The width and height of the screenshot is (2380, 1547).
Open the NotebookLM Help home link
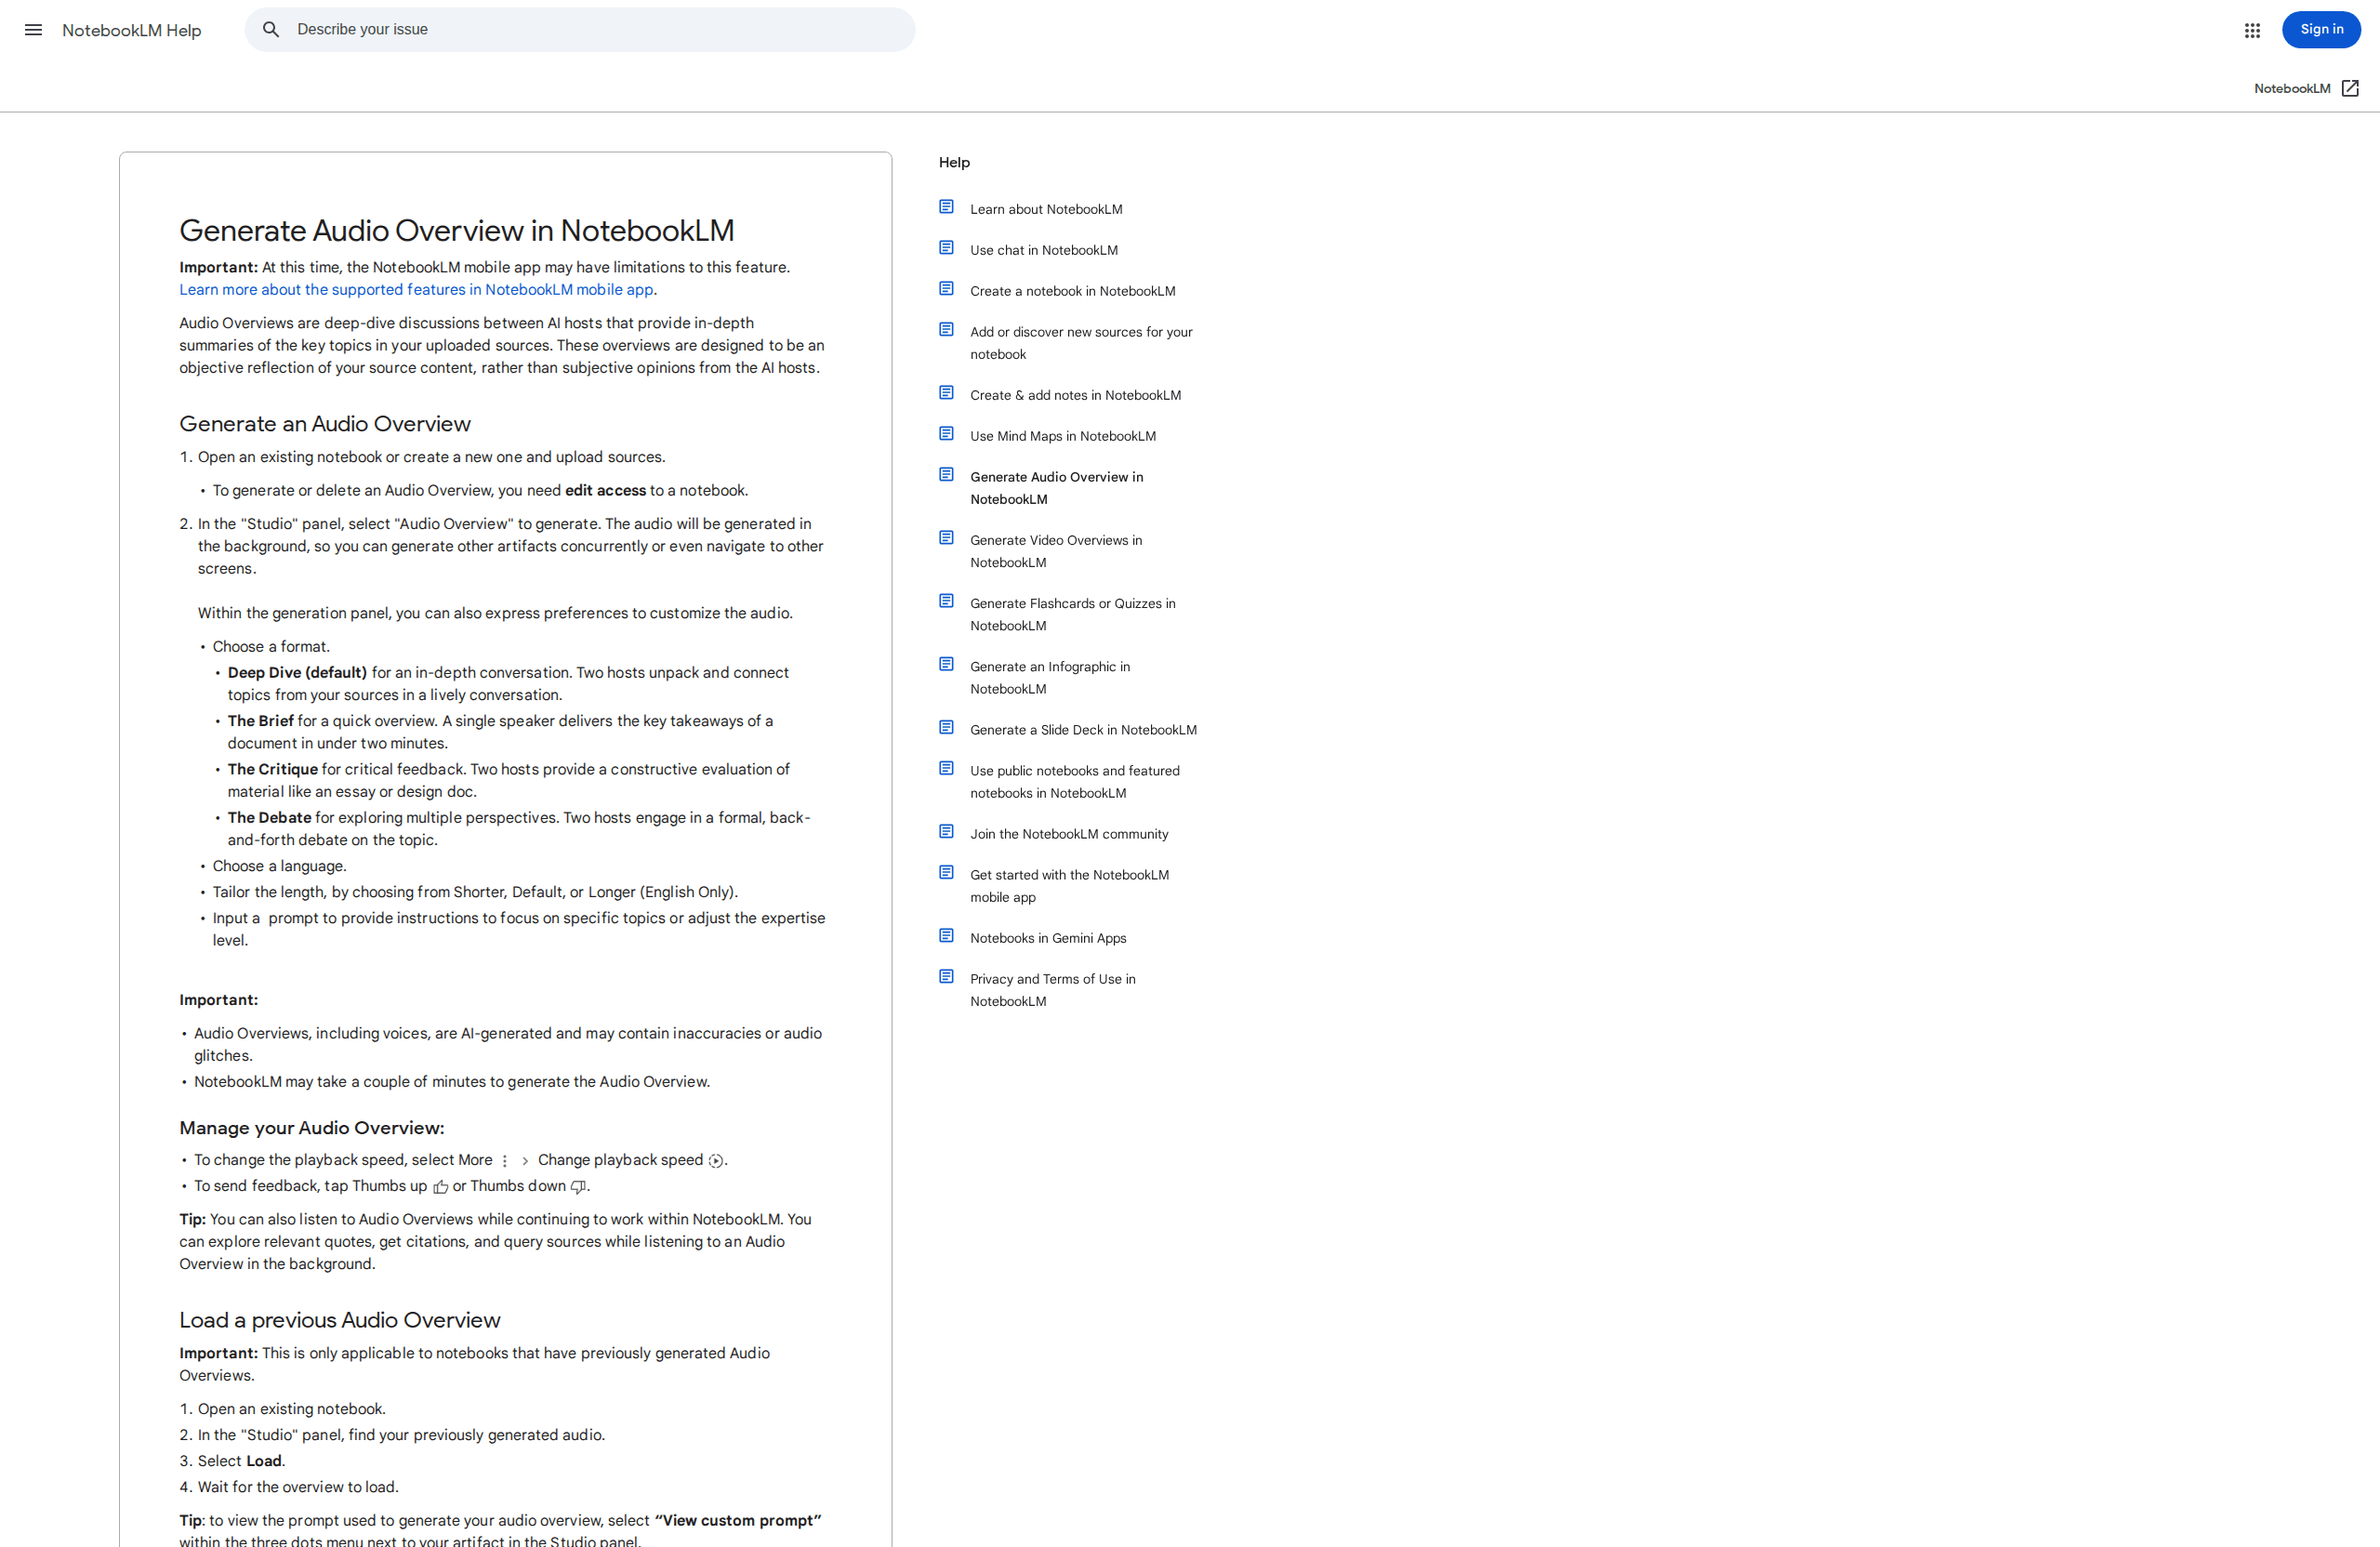pyautogui.click(x=132, y=30)
